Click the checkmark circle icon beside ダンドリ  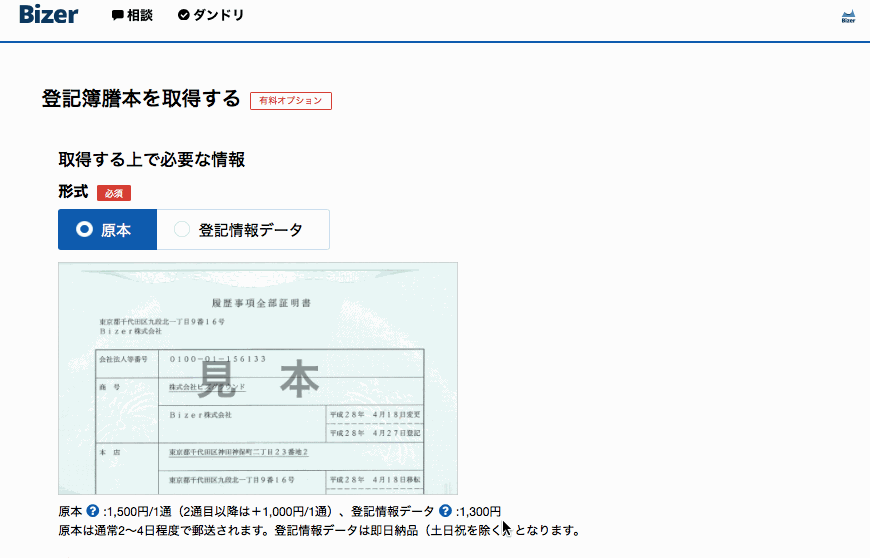(x=184, y=16)
